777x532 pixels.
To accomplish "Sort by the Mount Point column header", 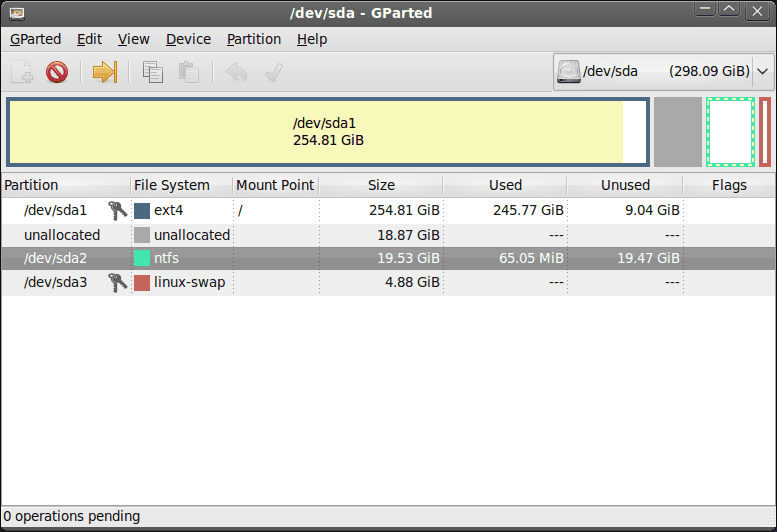I will 276,185.
